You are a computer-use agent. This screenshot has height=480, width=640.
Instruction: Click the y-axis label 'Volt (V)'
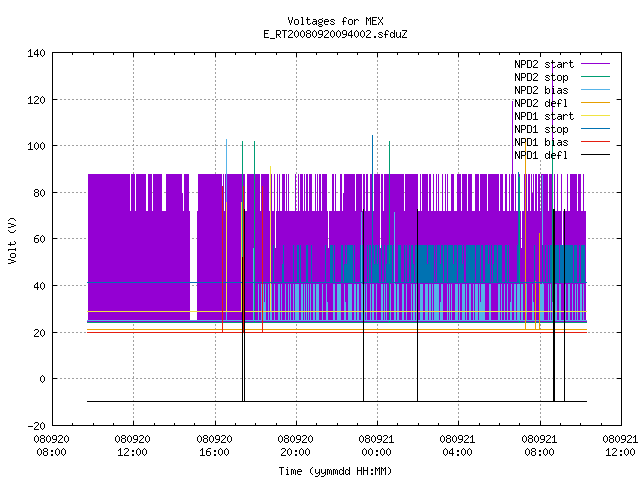12,241
